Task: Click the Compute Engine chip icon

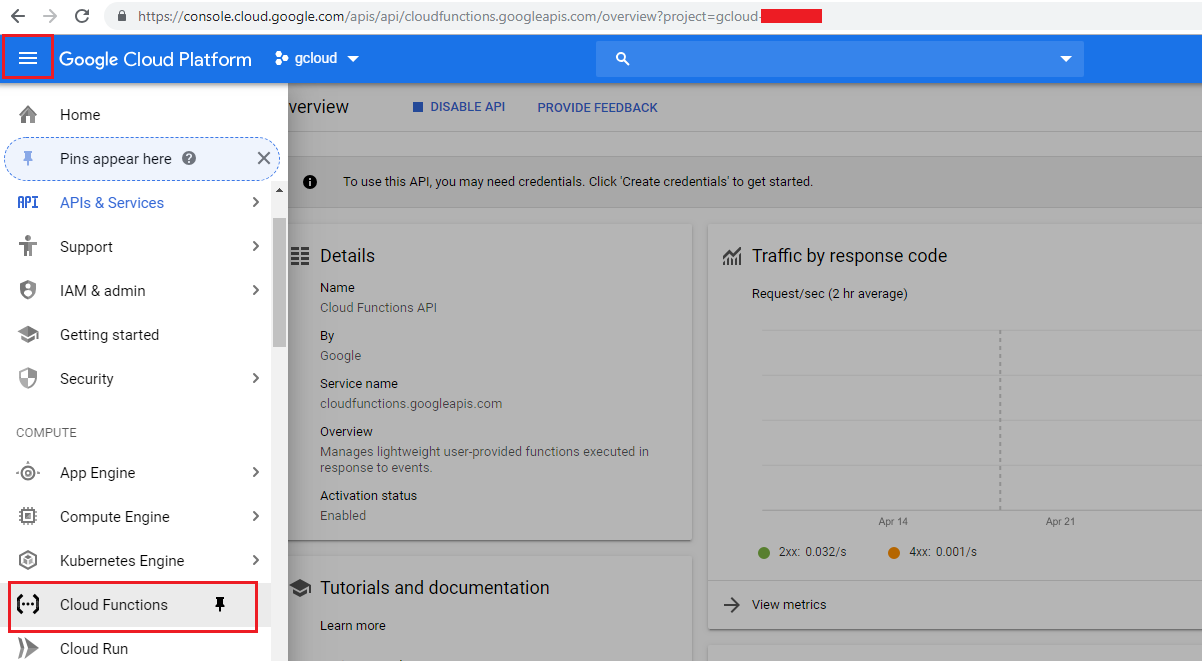Action: (28, 516)
